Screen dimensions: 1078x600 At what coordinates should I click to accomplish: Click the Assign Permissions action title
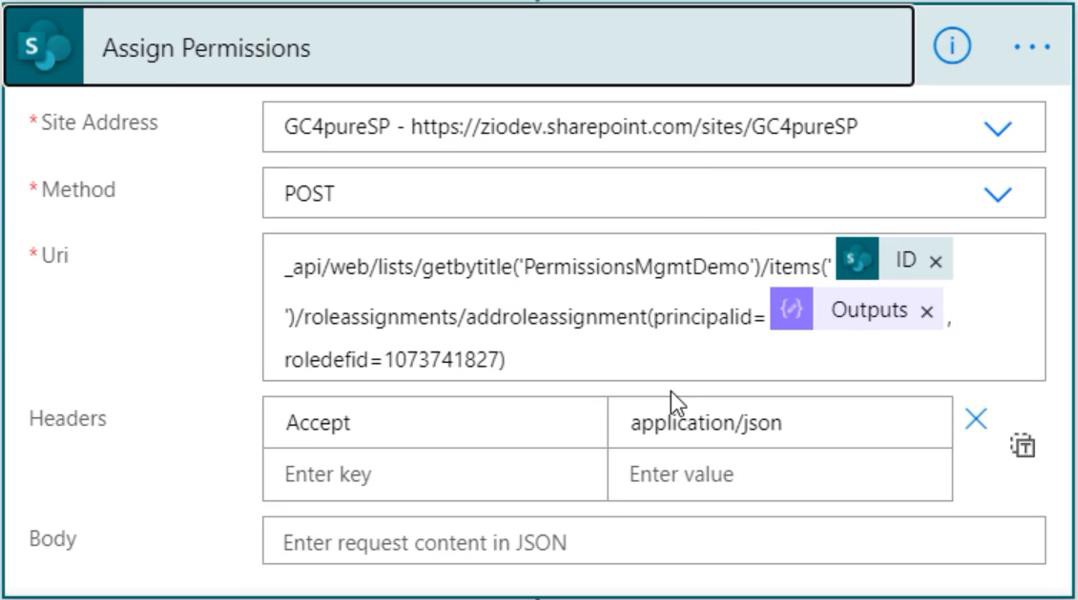pos(206,48)
